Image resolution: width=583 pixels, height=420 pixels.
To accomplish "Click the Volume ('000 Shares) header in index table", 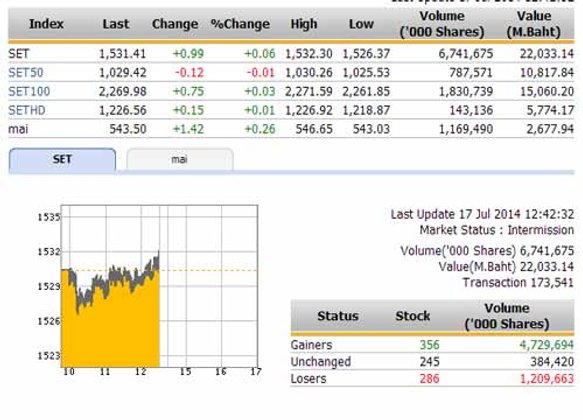I will pyautogui.click(x=442, y=24).
